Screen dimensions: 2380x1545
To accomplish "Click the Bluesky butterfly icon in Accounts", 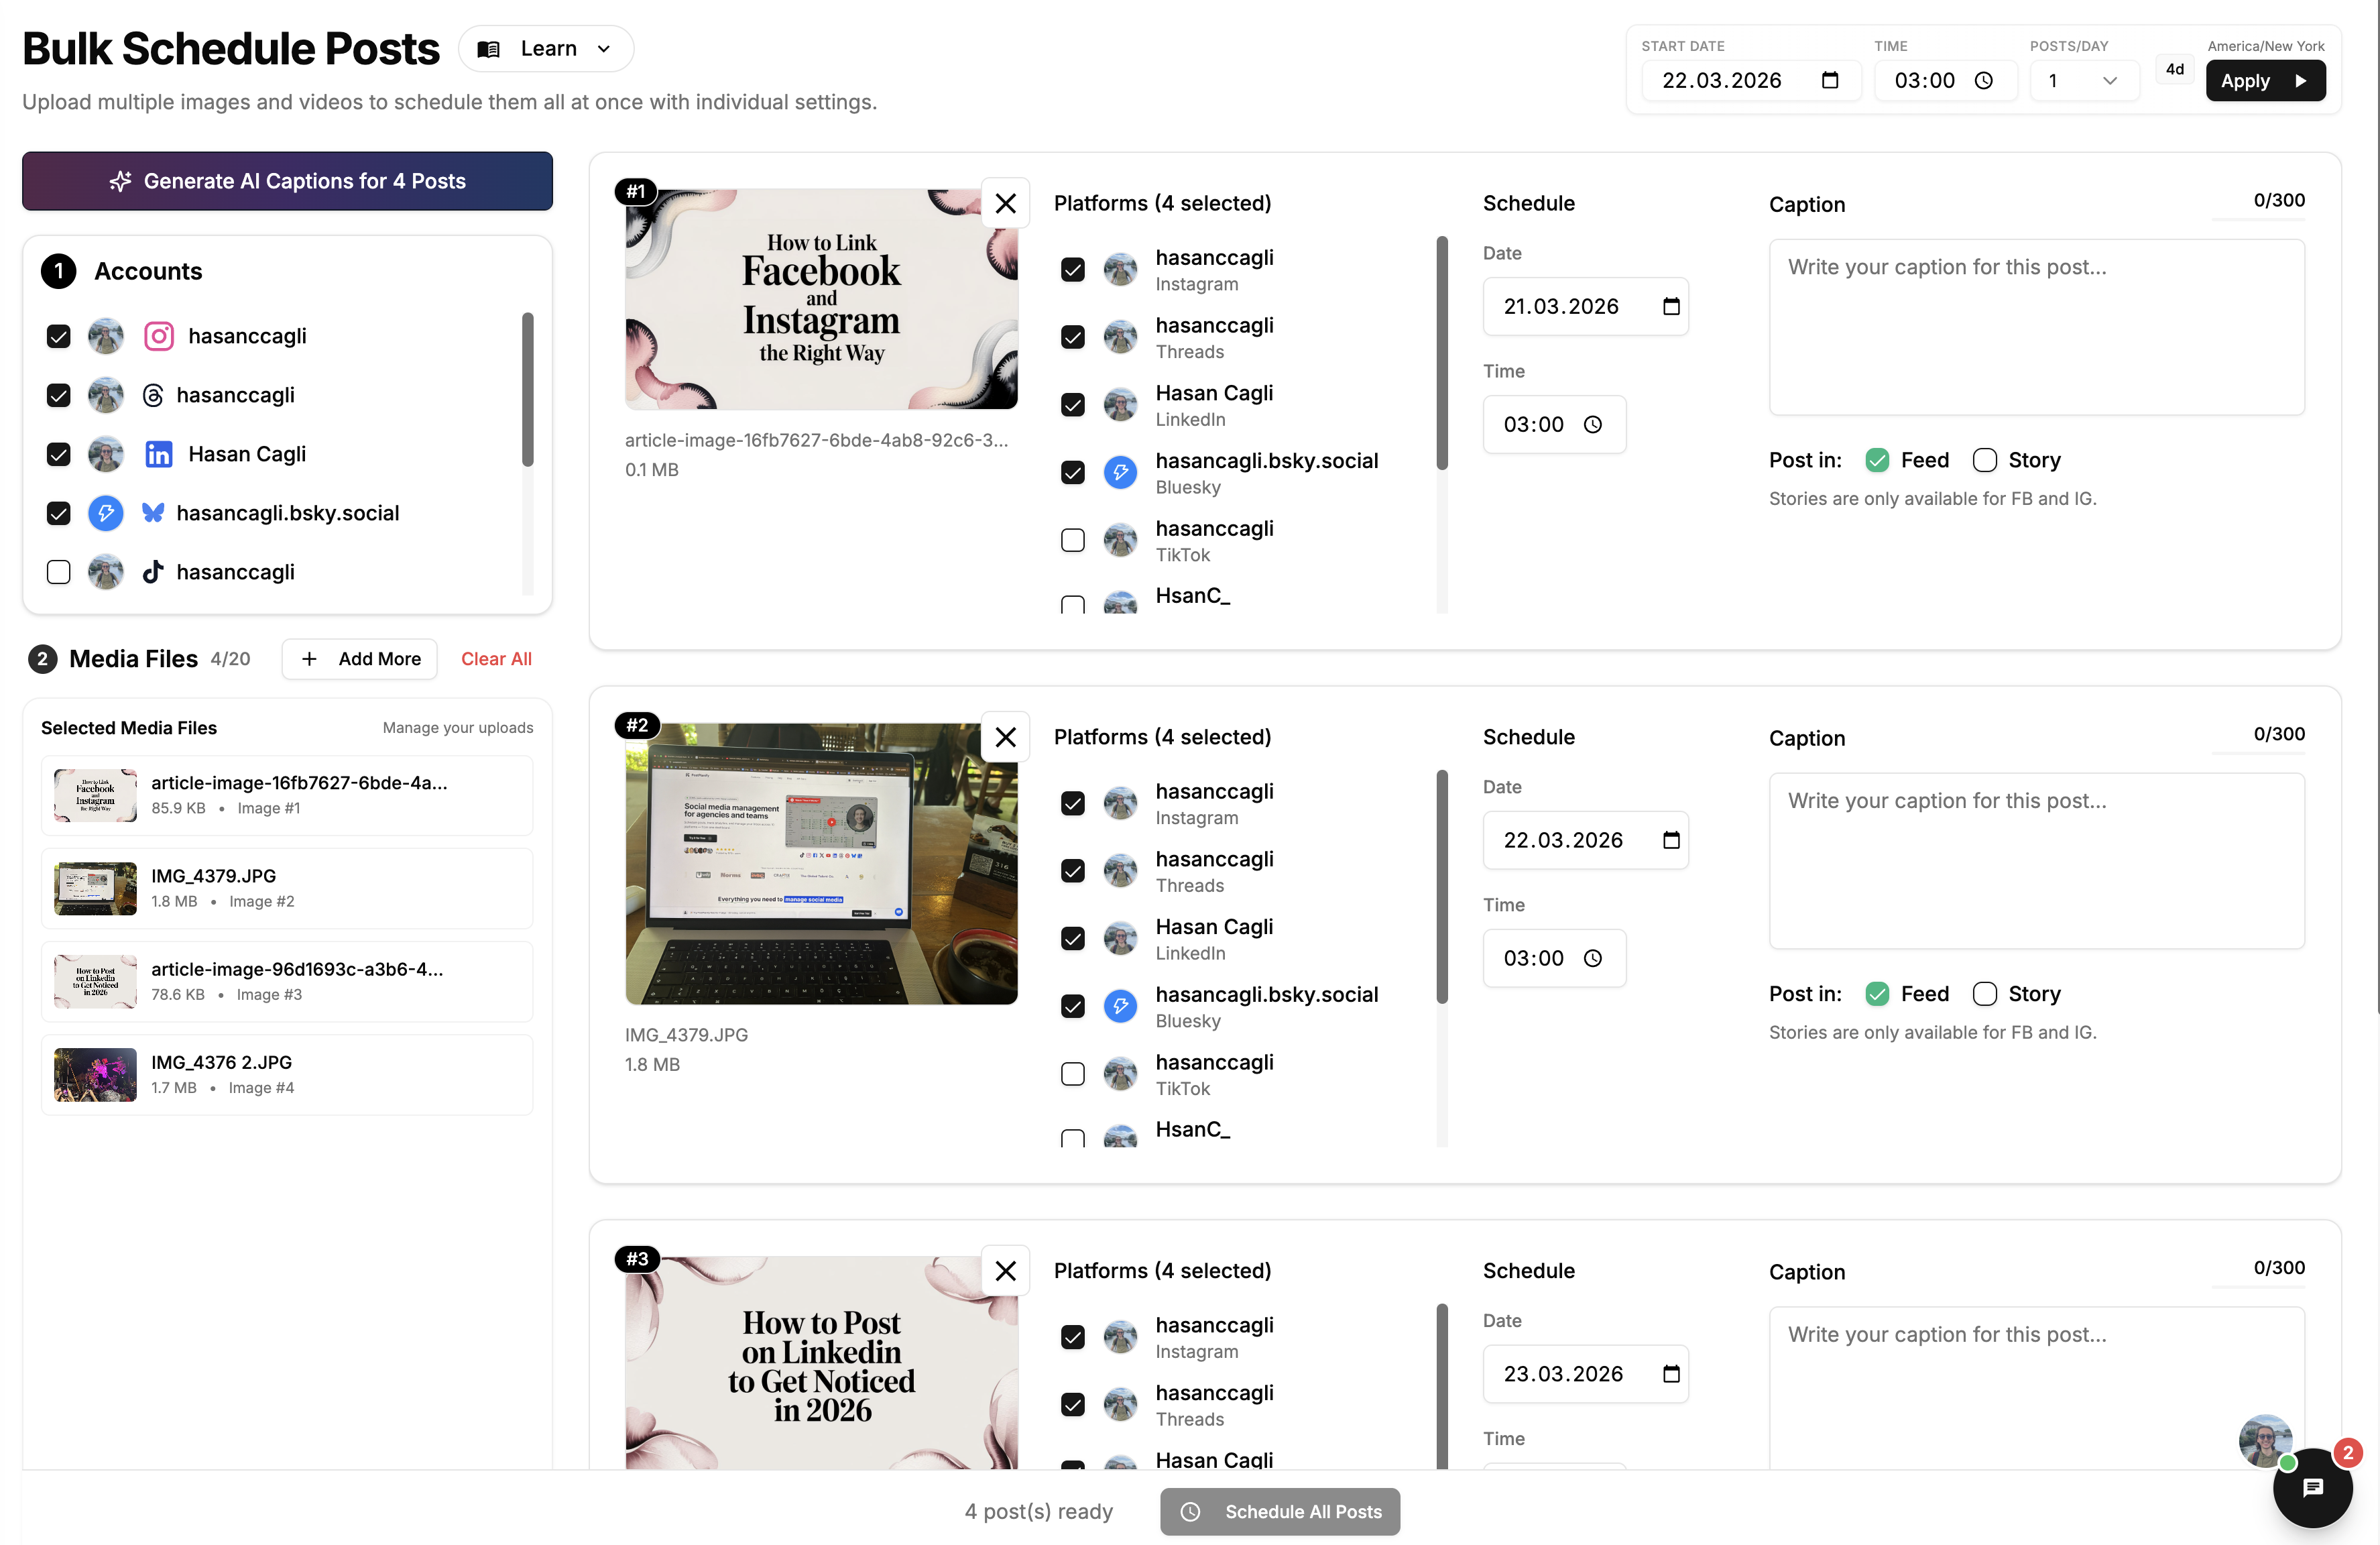I will (x=152, y=513).
